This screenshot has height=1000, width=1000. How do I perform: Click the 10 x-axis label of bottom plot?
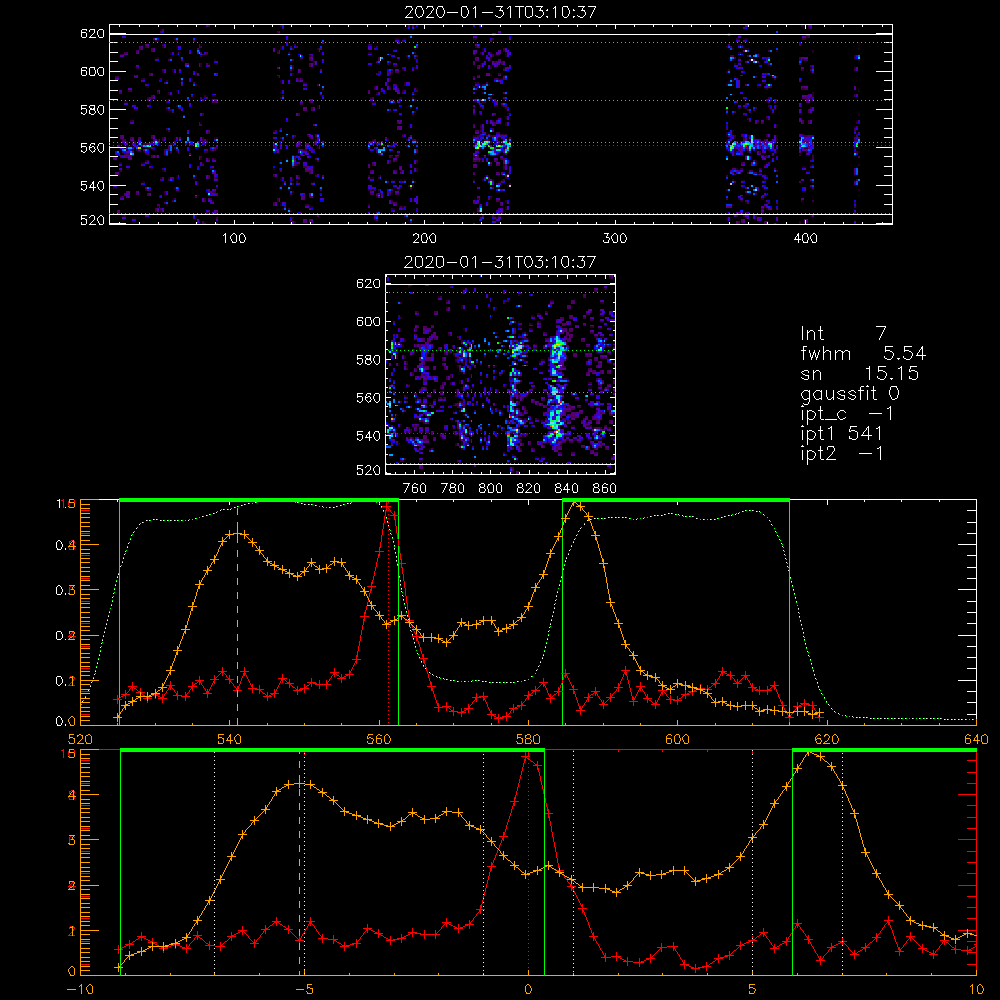[x=976, y=989]
